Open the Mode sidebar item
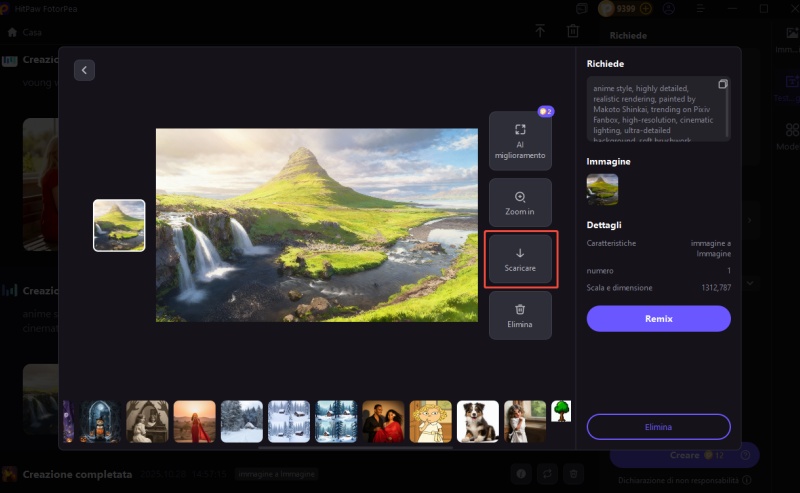 [789, 136]
